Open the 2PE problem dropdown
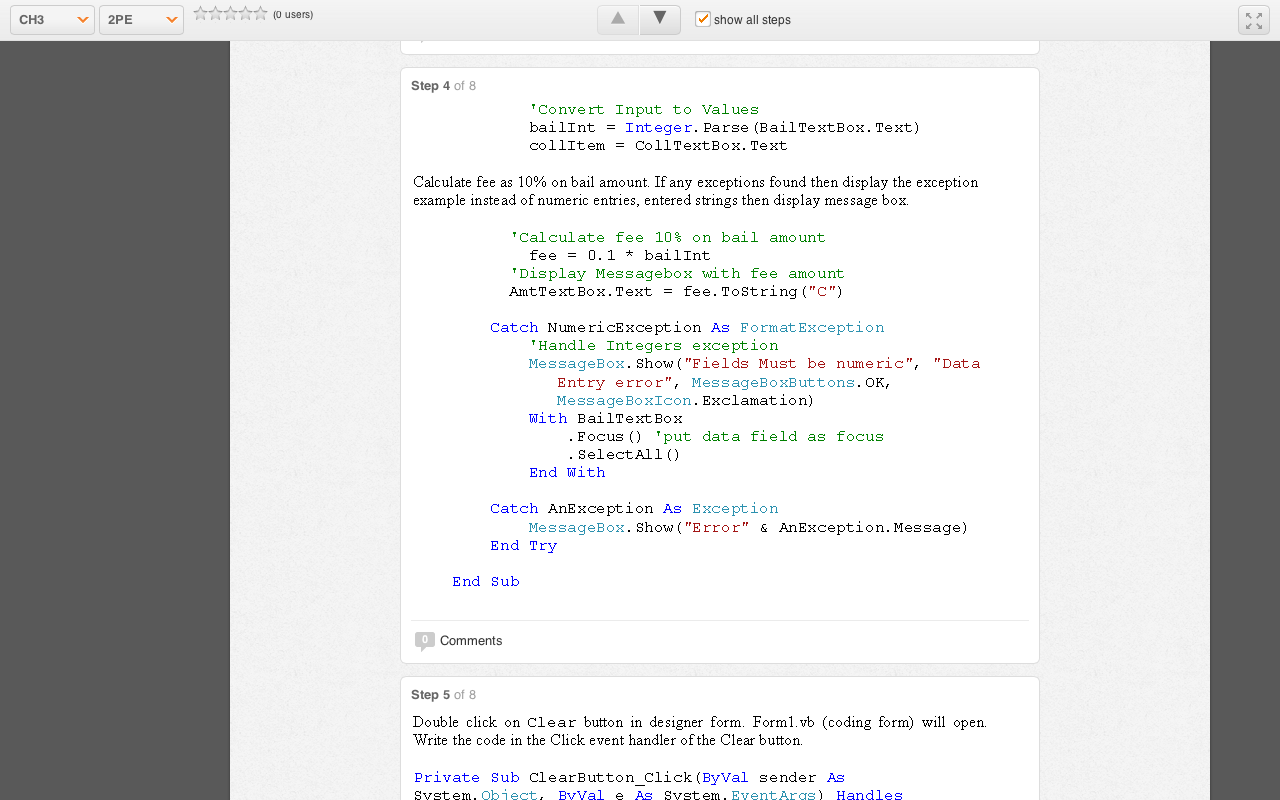This screenshot has height=800, width=1280. tap(141, 20)
